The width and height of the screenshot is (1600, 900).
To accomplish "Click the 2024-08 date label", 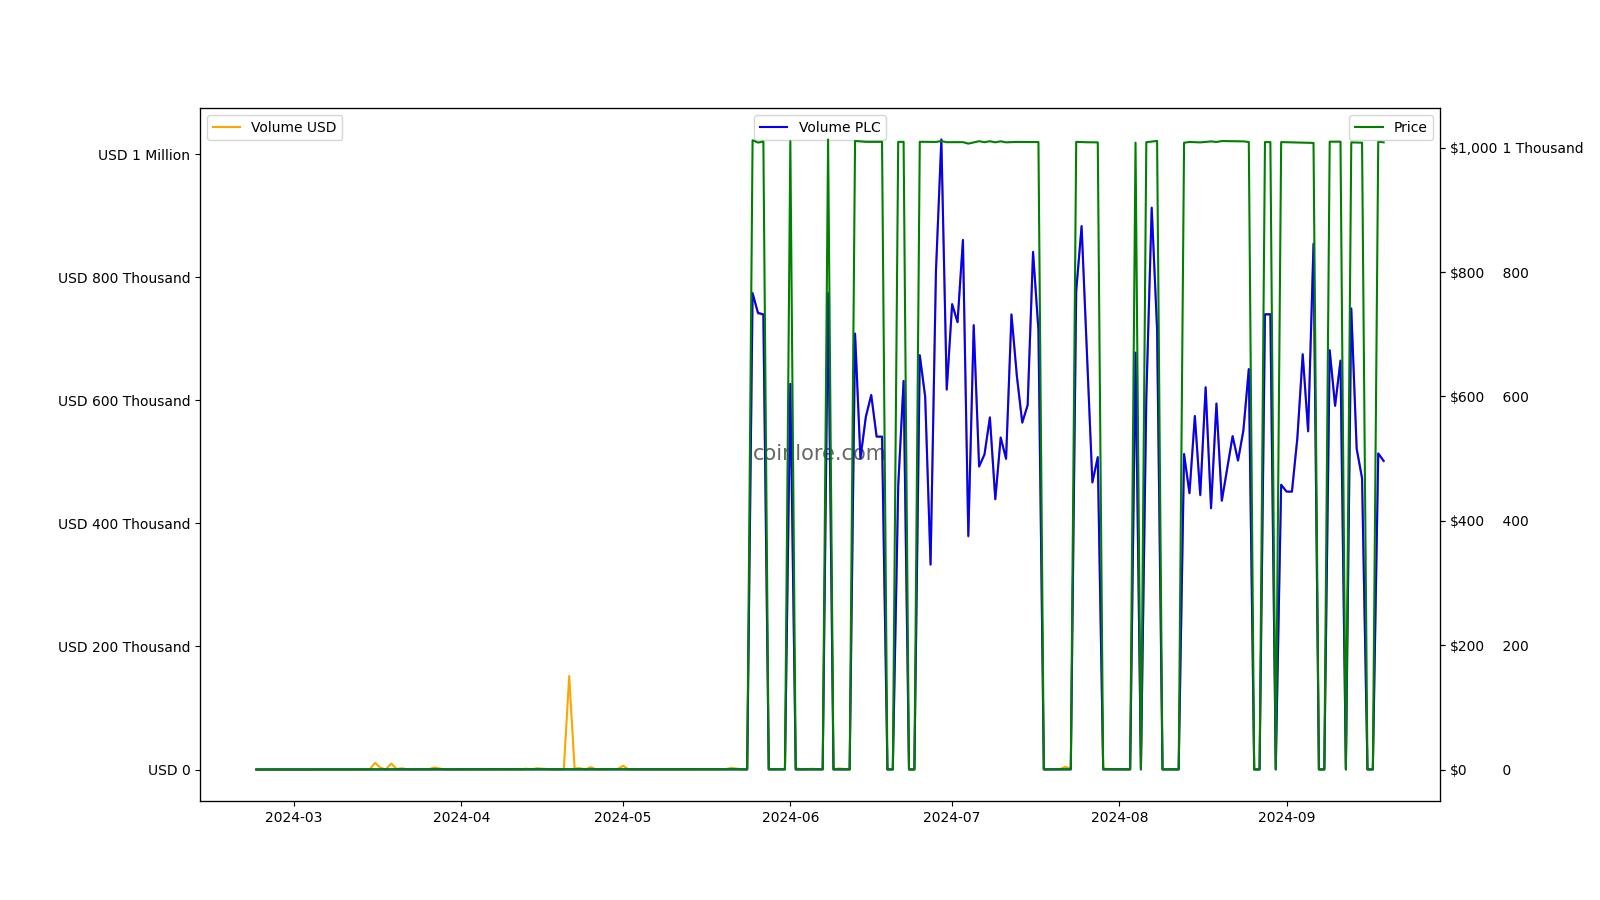I will (1119, 817).
